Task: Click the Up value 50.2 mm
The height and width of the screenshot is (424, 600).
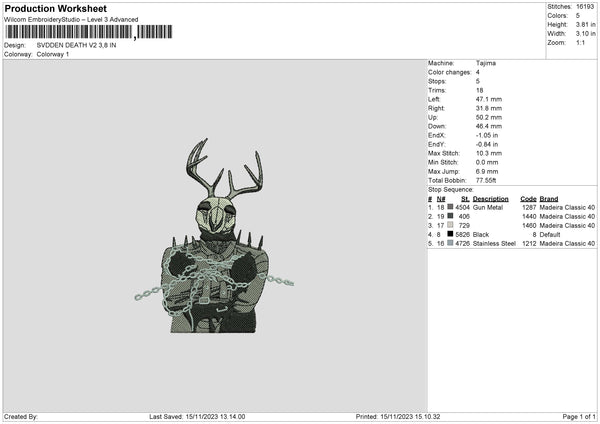Action: [489, 117]
